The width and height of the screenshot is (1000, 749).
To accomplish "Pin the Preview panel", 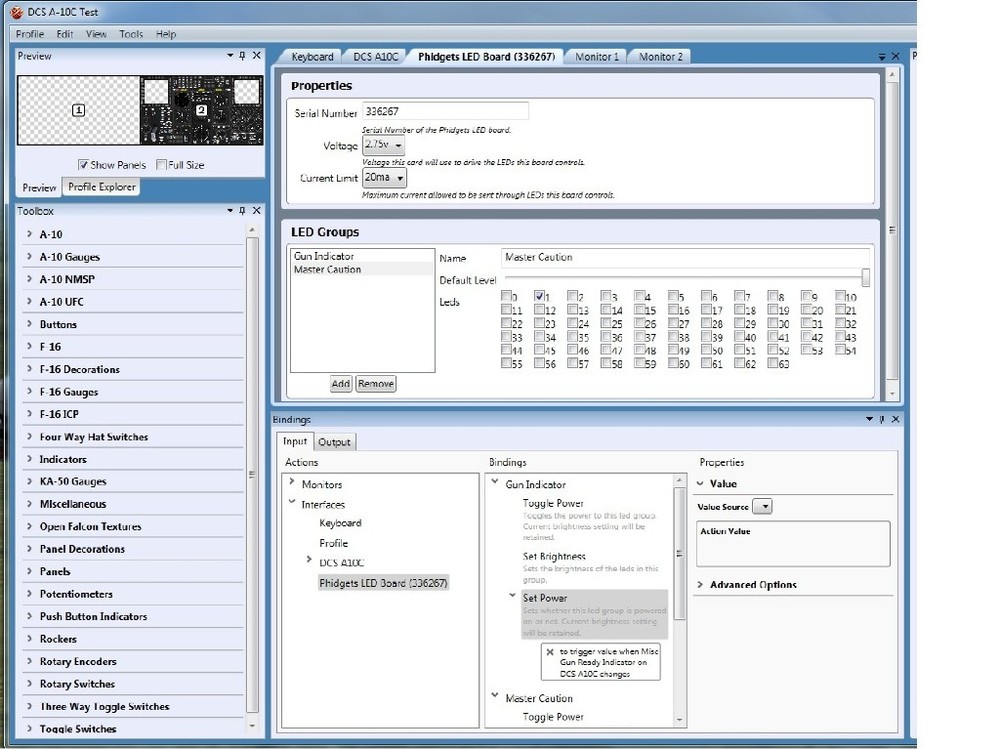I will (x=242, y=56).
